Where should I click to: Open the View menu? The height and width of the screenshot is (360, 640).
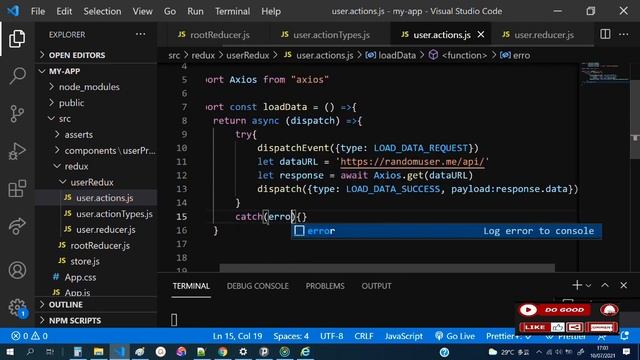click(142, 11)
